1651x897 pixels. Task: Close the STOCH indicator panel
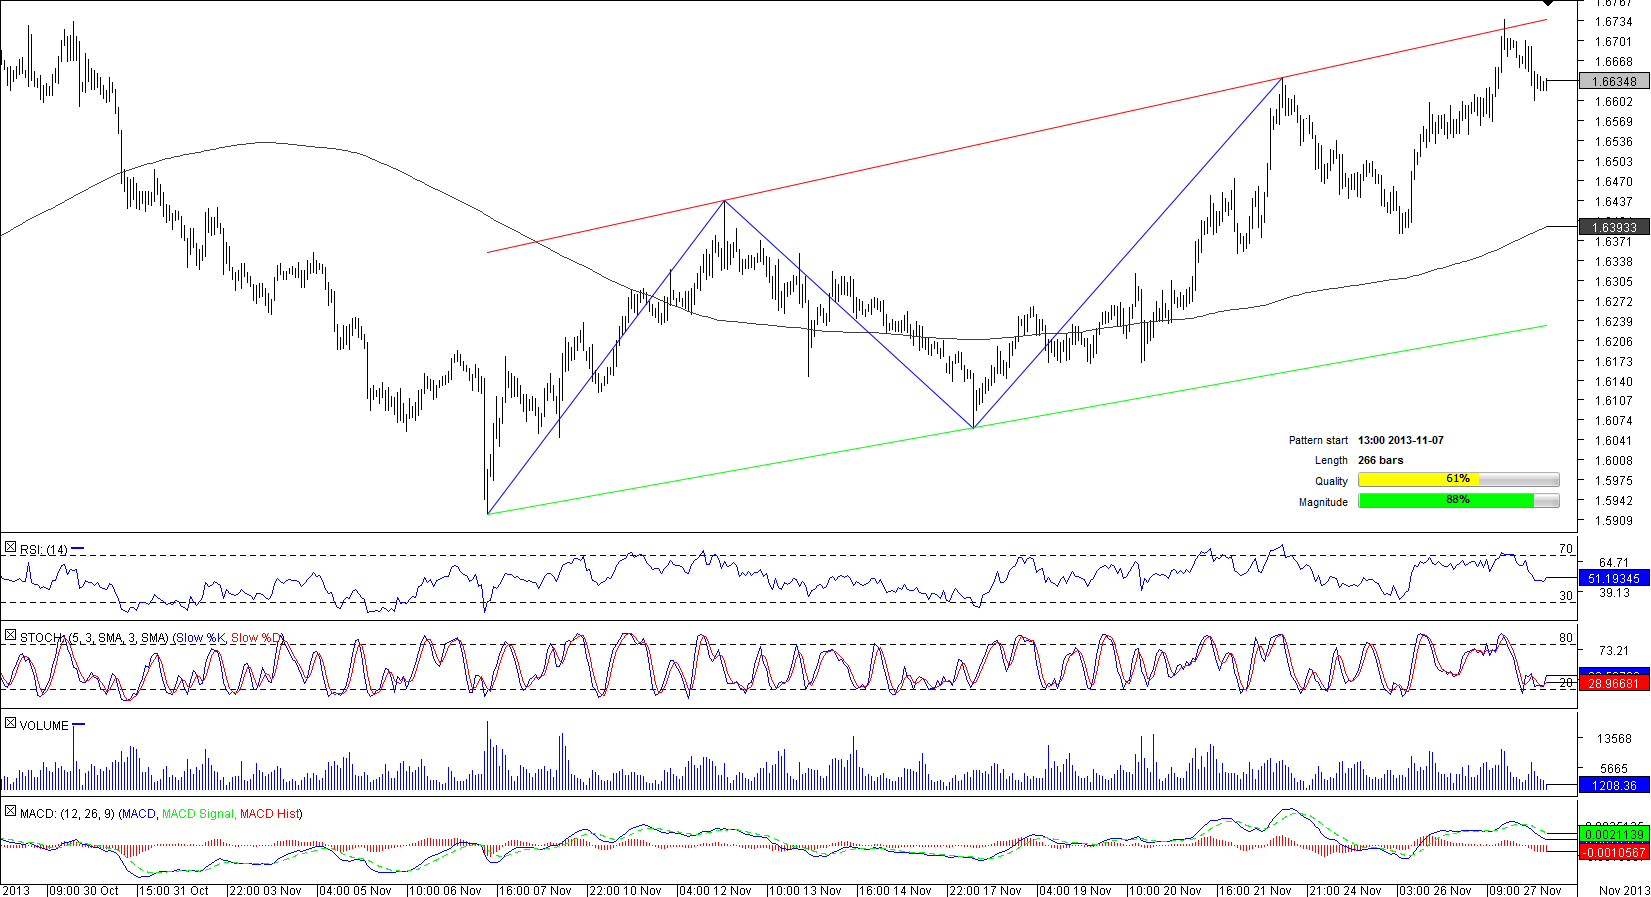[10, 636]
